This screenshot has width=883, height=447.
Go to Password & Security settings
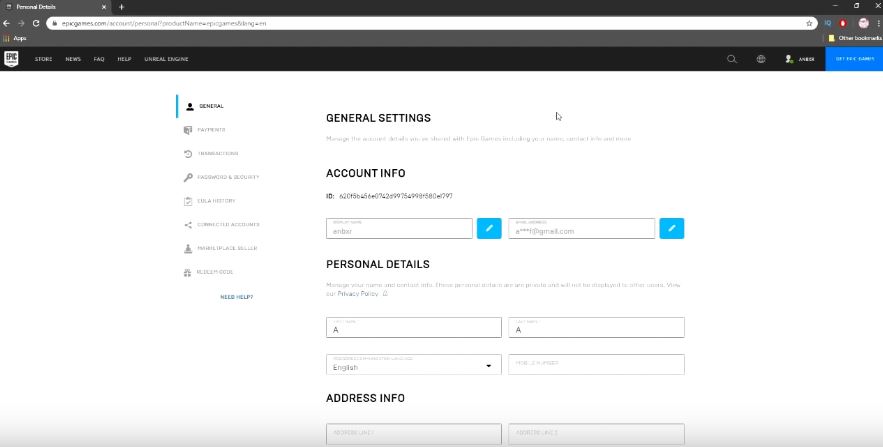227,177
